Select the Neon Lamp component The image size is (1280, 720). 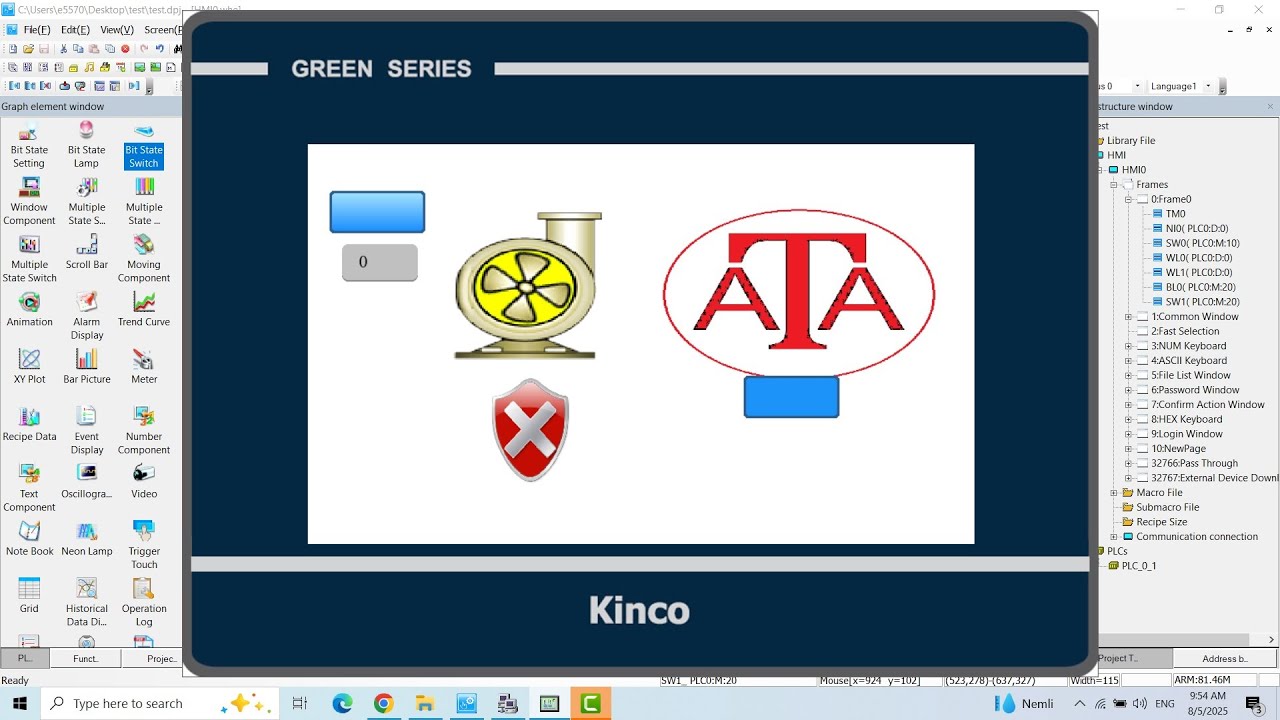tap(86, 538)
